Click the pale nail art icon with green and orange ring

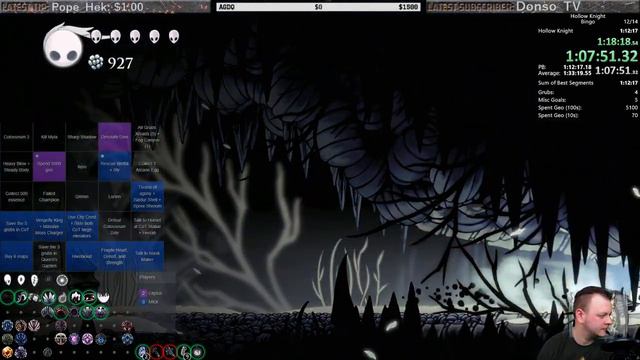point(143,352)
